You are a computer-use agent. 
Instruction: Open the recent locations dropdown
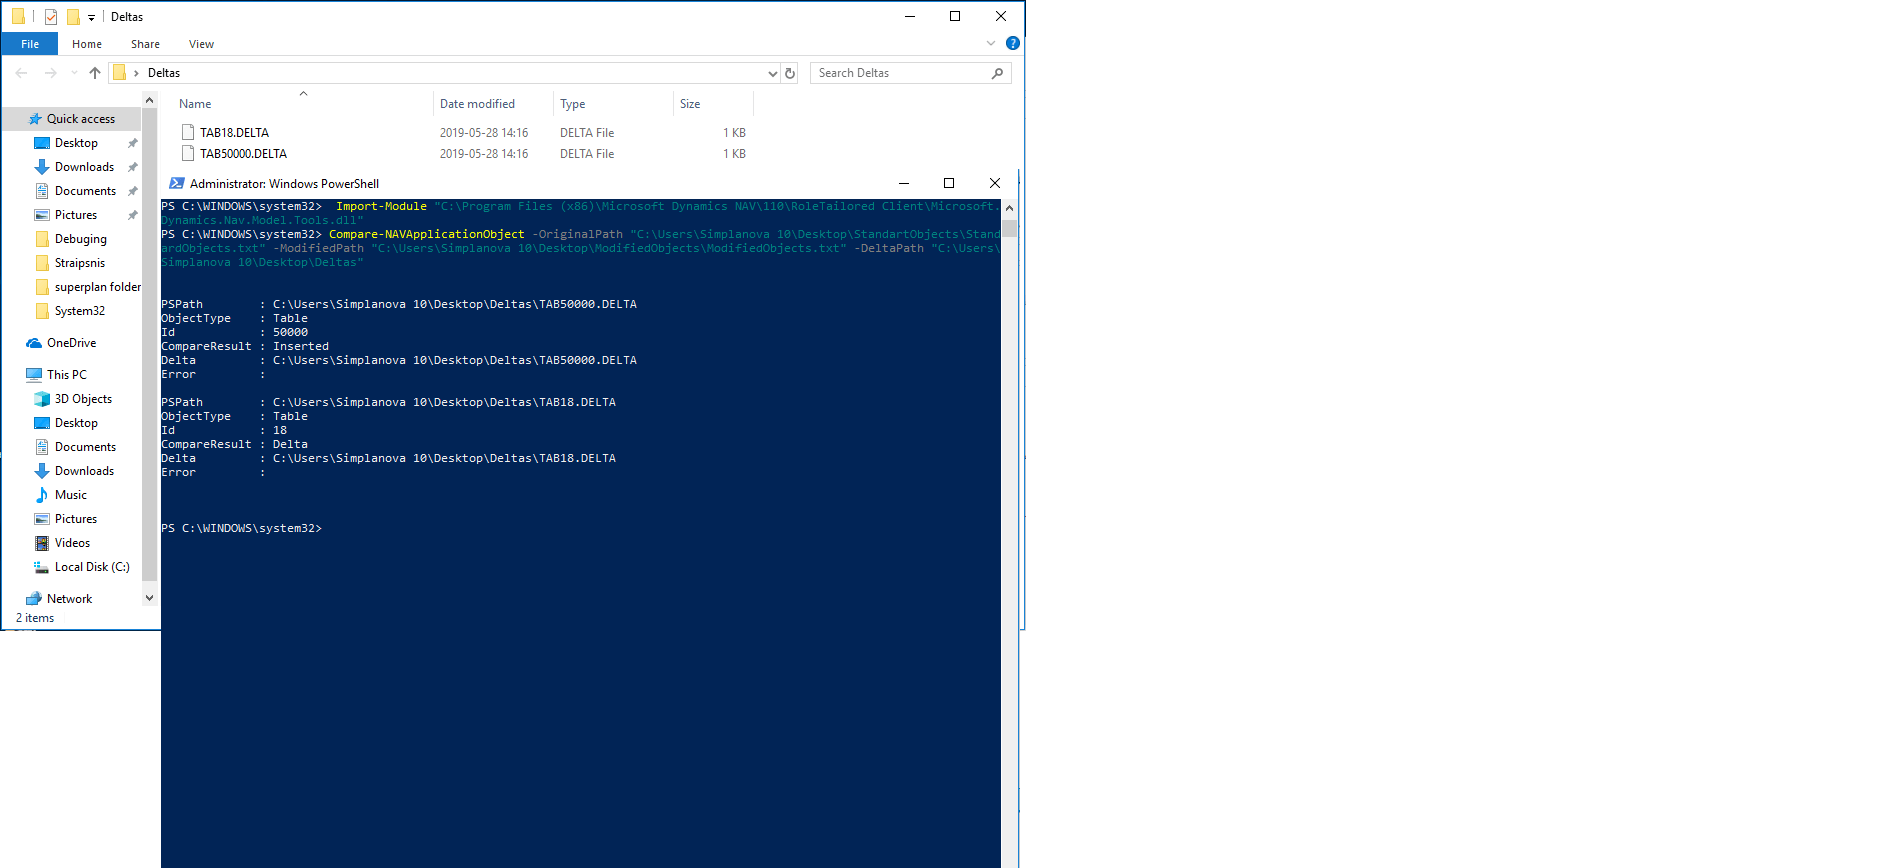click(x=74, y=73)
